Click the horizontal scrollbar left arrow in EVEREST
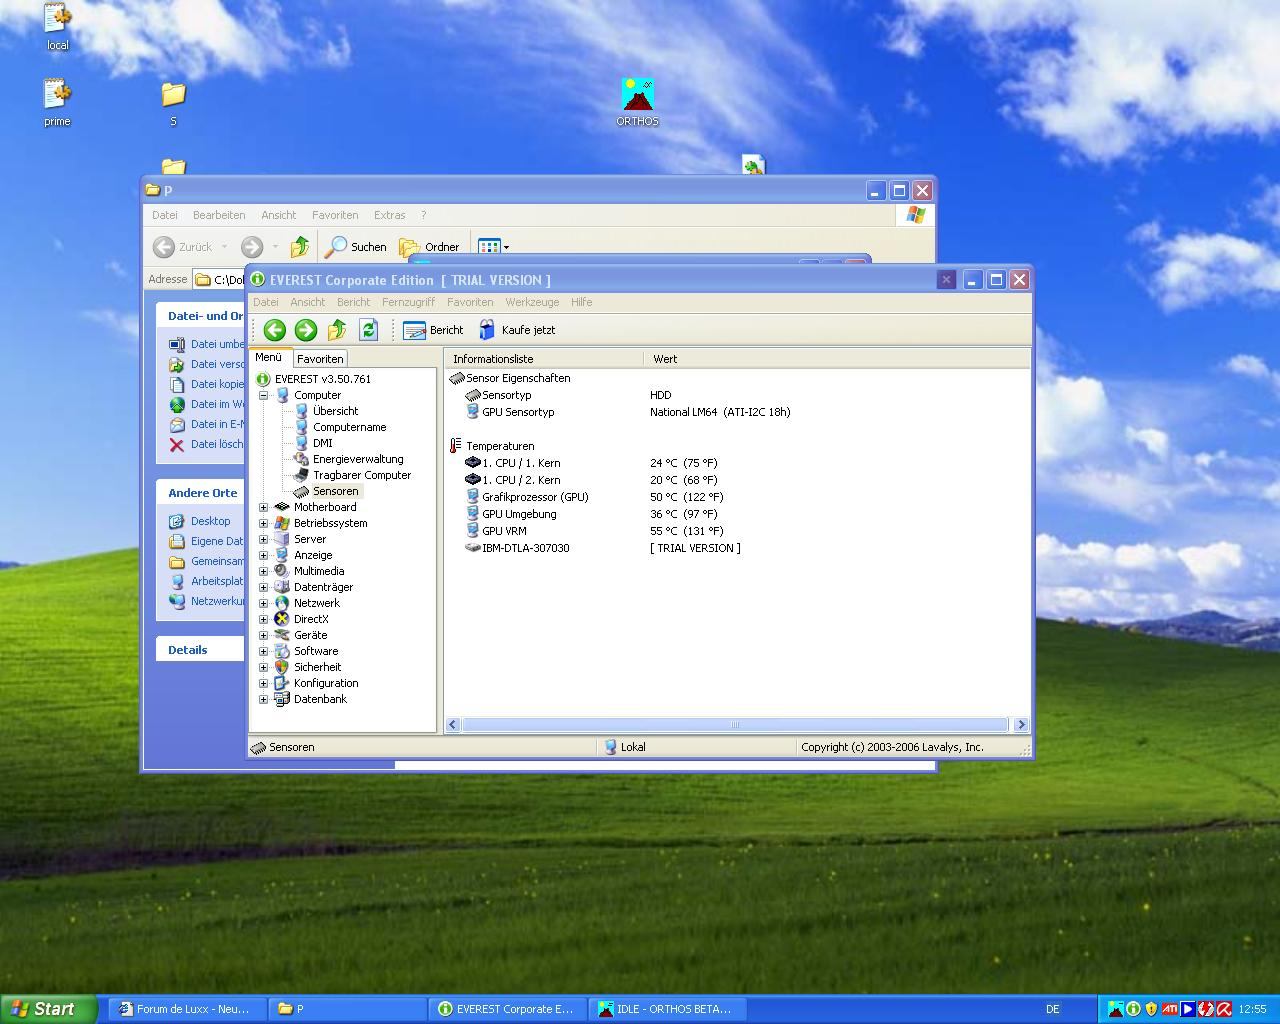The width and height of the screenshot is (1280, 1024). click(x=453, y=725)
